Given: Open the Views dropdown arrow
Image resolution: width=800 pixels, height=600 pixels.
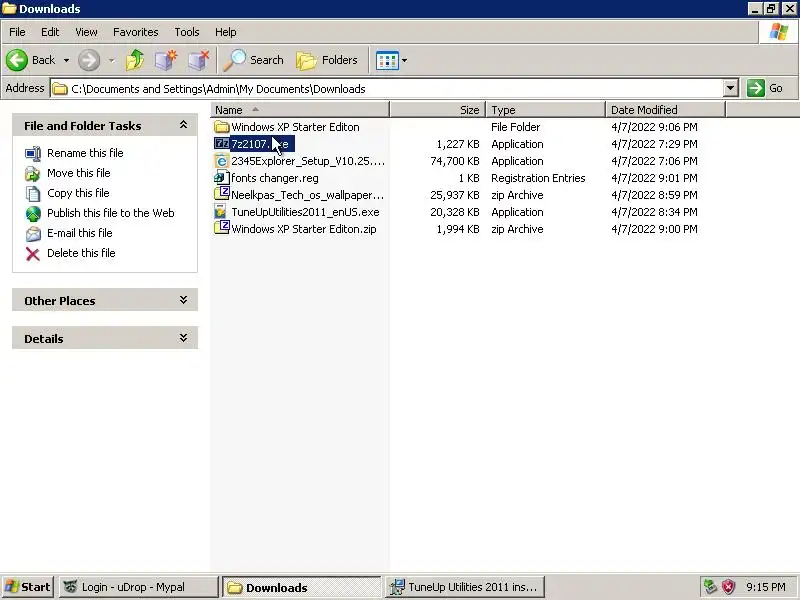Looking at the screenshot, I should [405, 60].
